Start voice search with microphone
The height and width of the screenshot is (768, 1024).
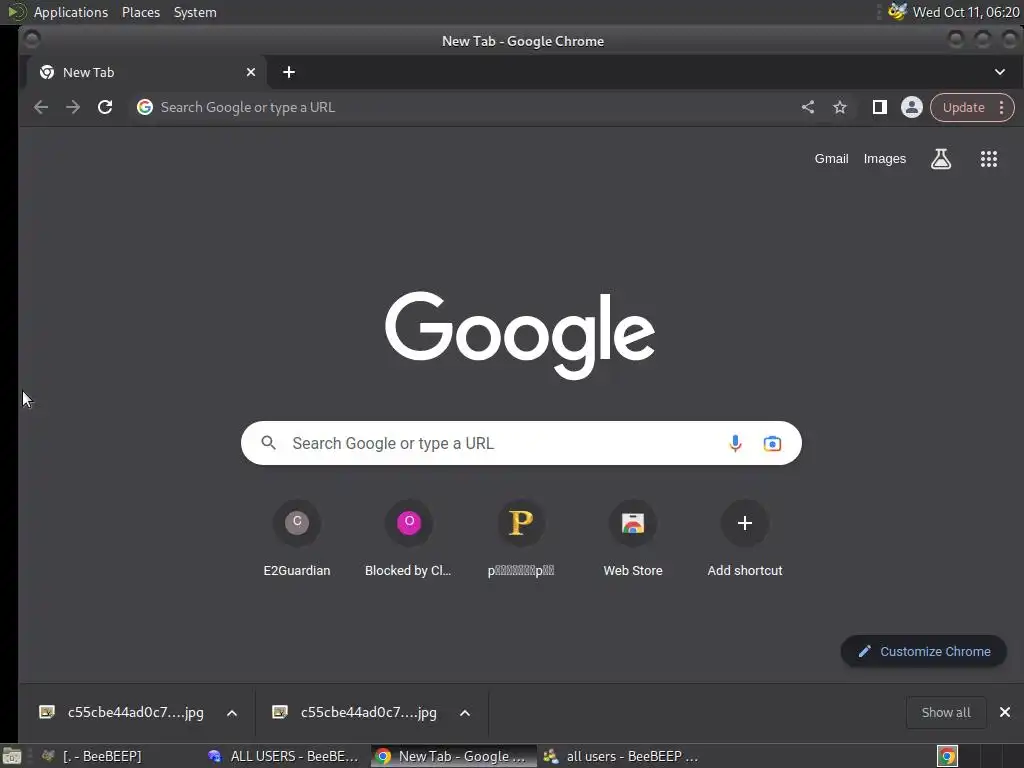pyautogui.click(x=735, y=443)
